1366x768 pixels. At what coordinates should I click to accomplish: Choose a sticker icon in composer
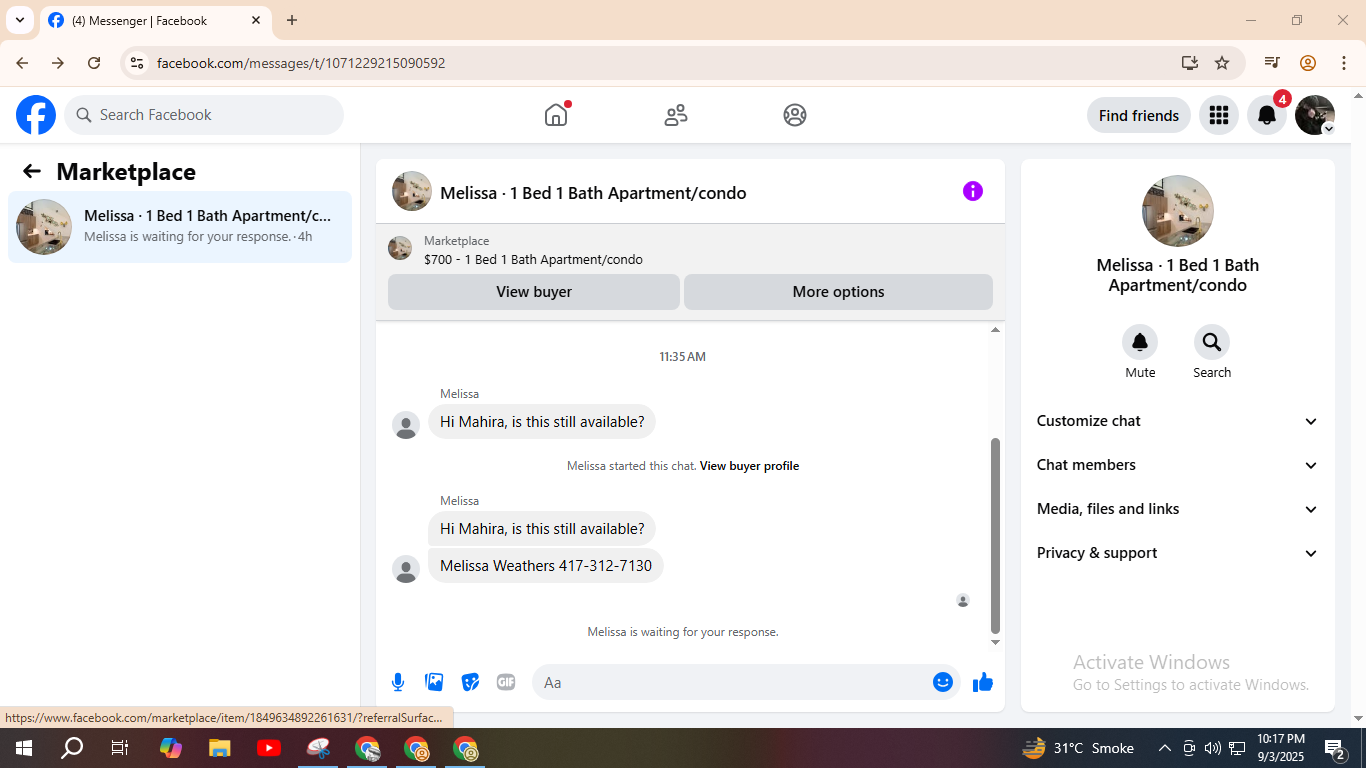[x=470, y=682]
